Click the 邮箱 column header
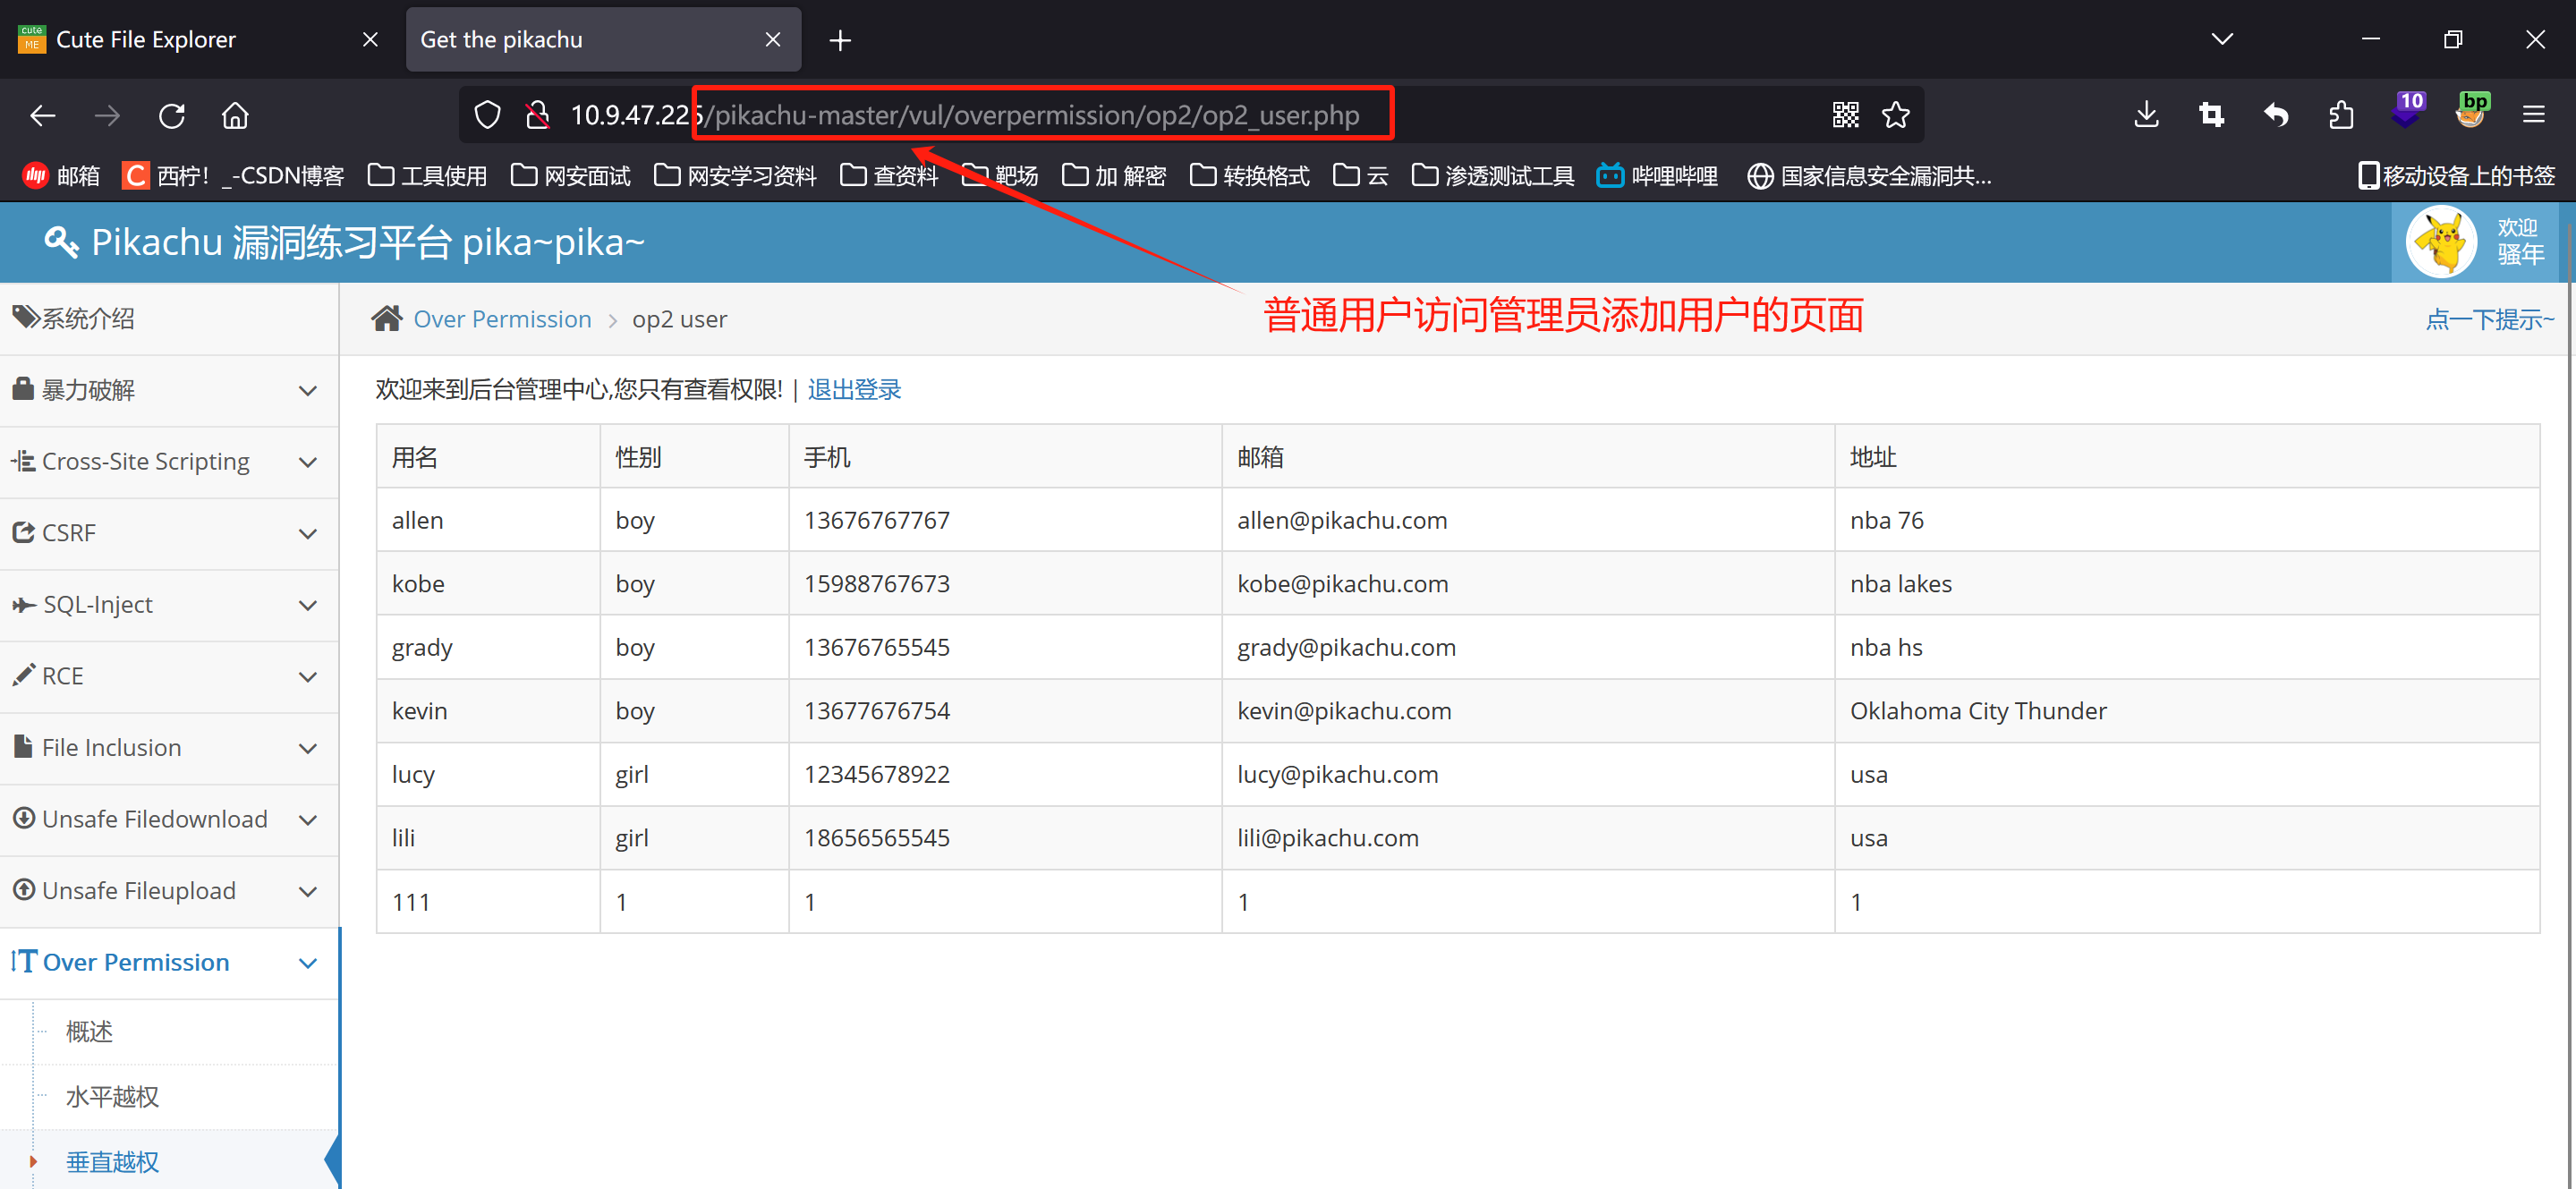 point(1528,457)
